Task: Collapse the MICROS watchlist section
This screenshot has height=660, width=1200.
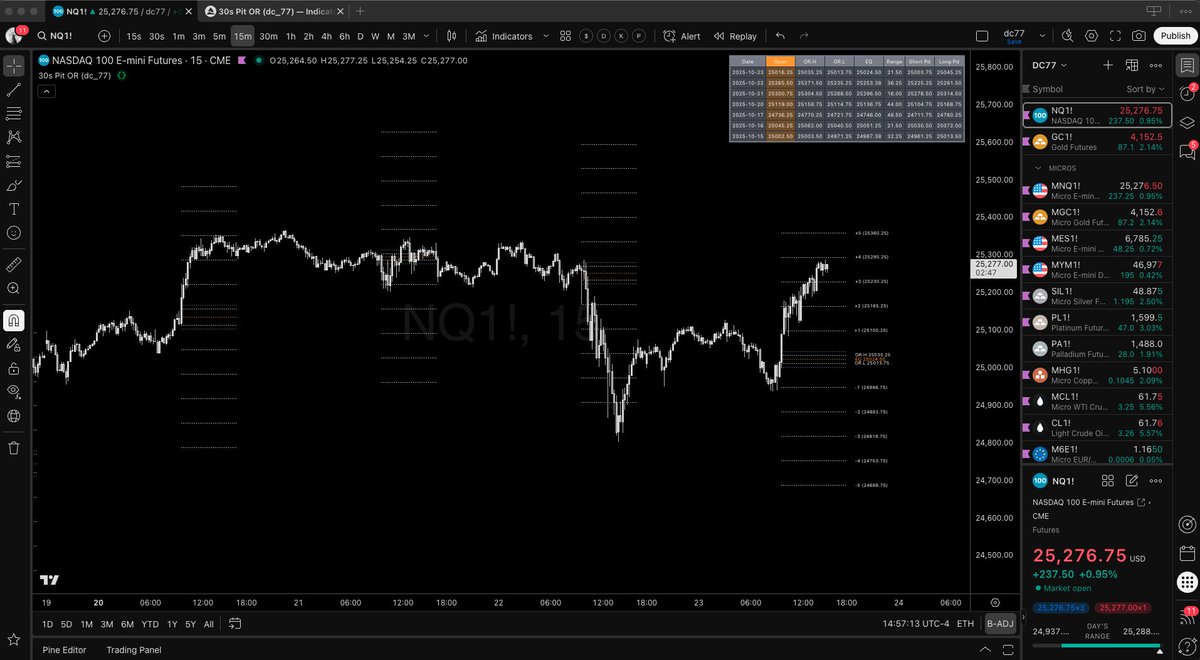Action: (1038, 168)
